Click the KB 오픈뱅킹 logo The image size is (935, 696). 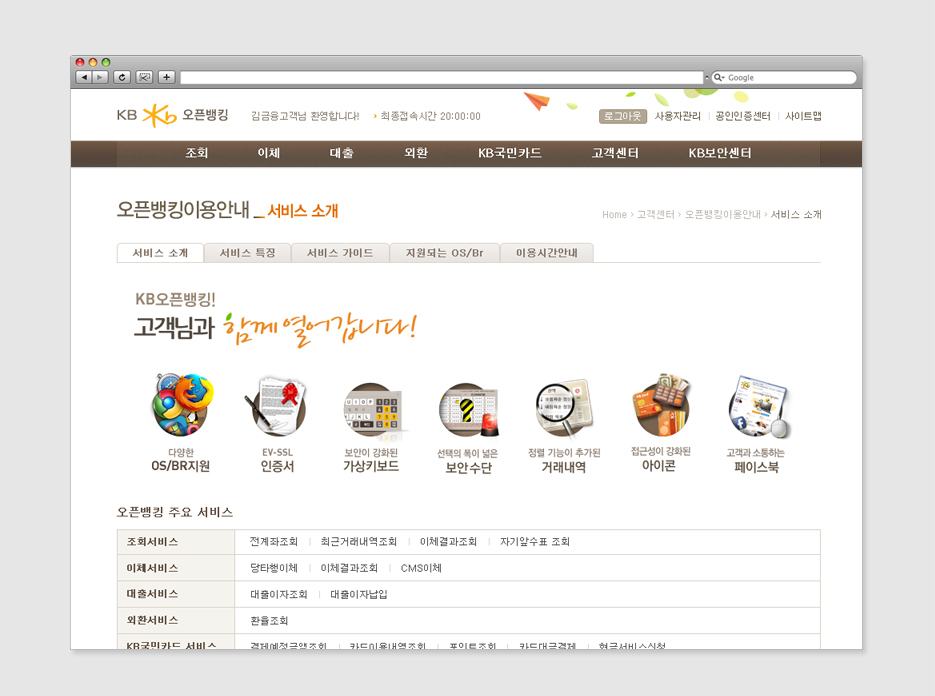(x=173, y=115)
